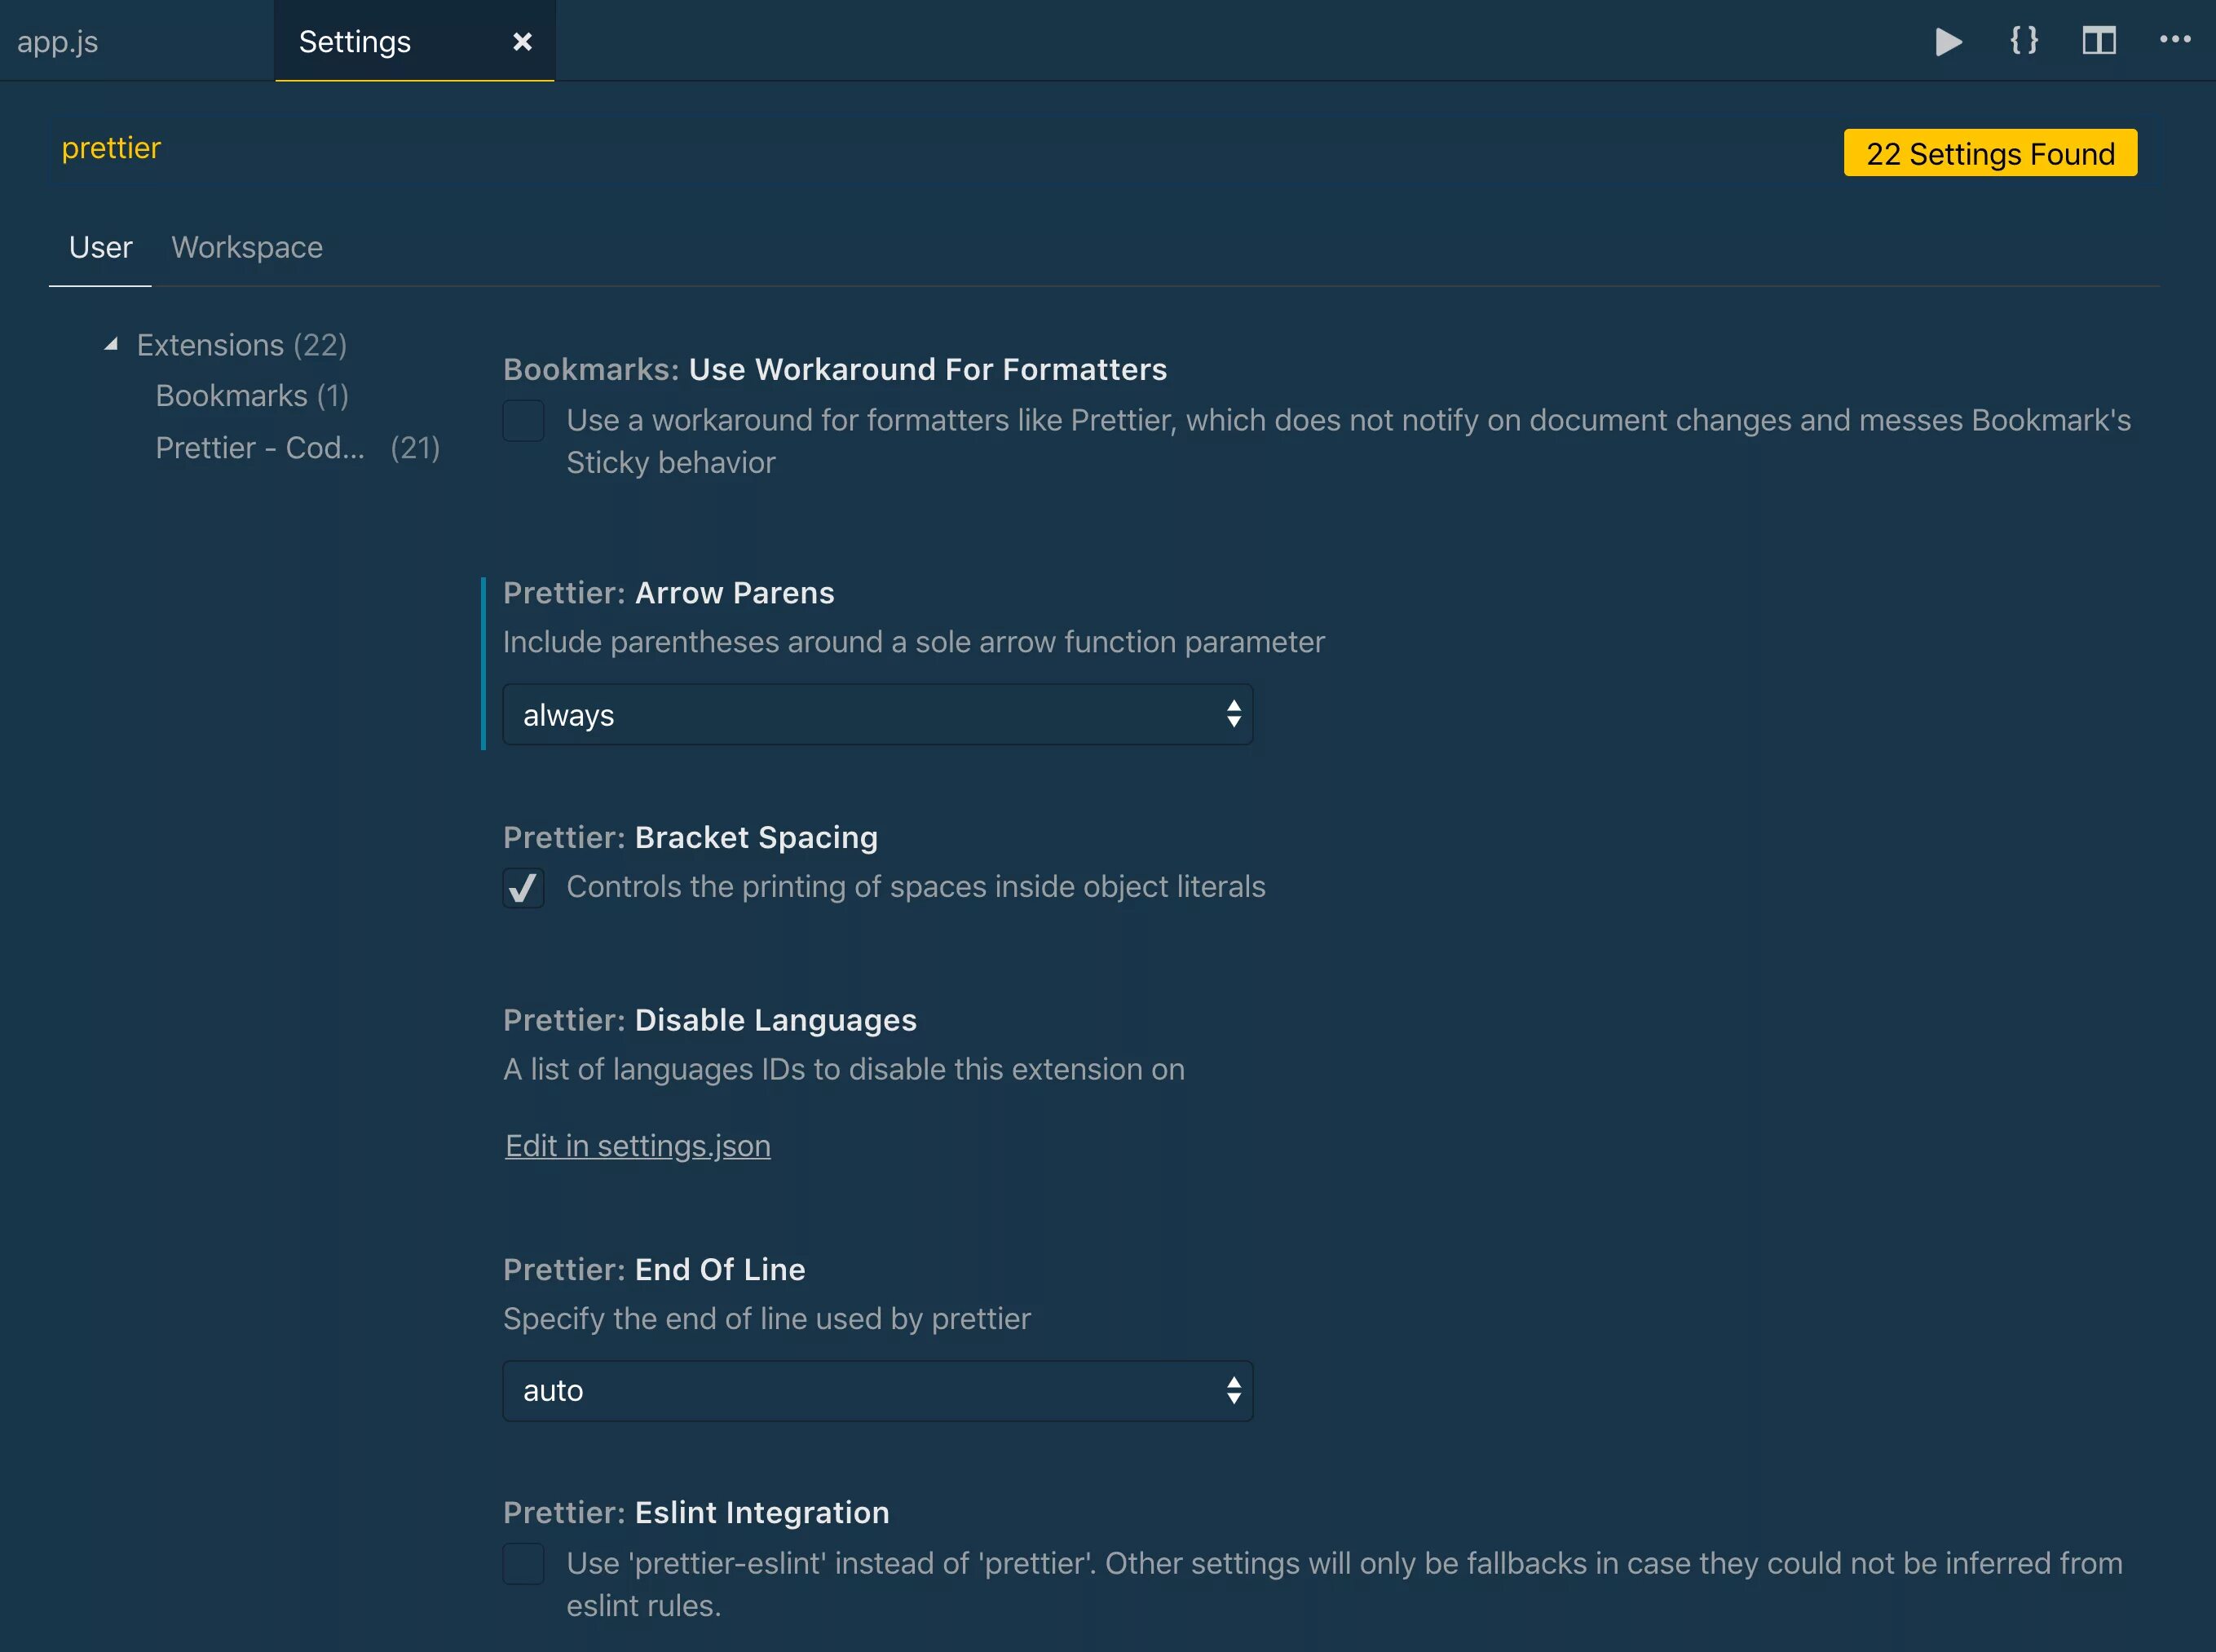
Task: Select Prettier - Code formatter tree item
Action: tap(260, 448)
